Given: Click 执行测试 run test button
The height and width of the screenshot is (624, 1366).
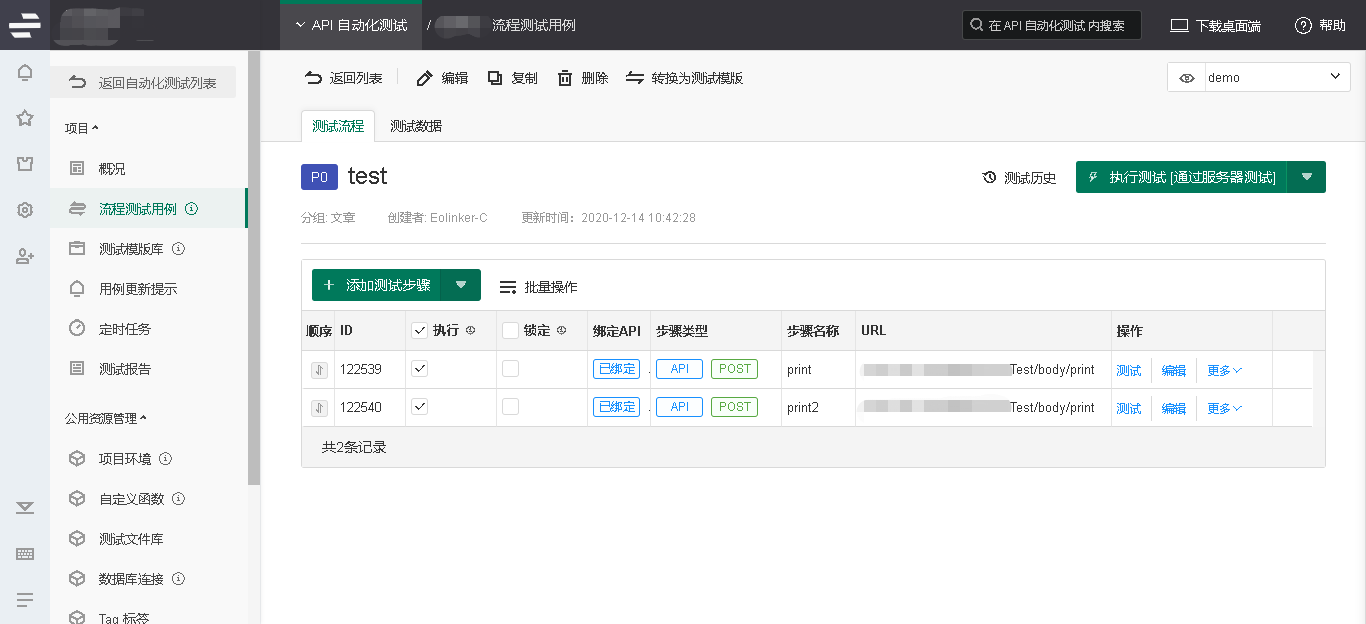Looking at the screenshot, I should click(x=1181, y=177).
